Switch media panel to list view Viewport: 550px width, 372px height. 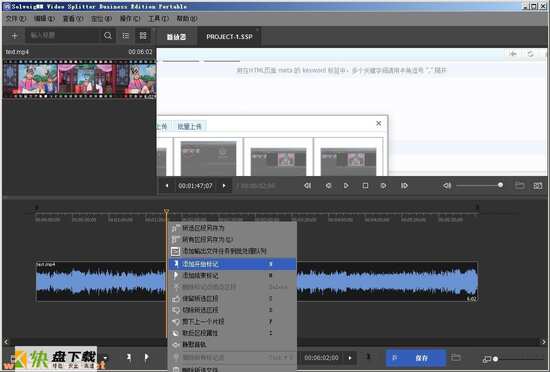[126, 36]
